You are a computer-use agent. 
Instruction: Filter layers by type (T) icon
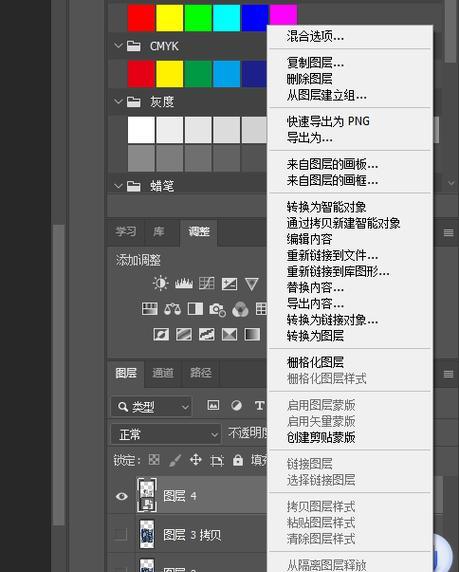(x=259, y=405)
